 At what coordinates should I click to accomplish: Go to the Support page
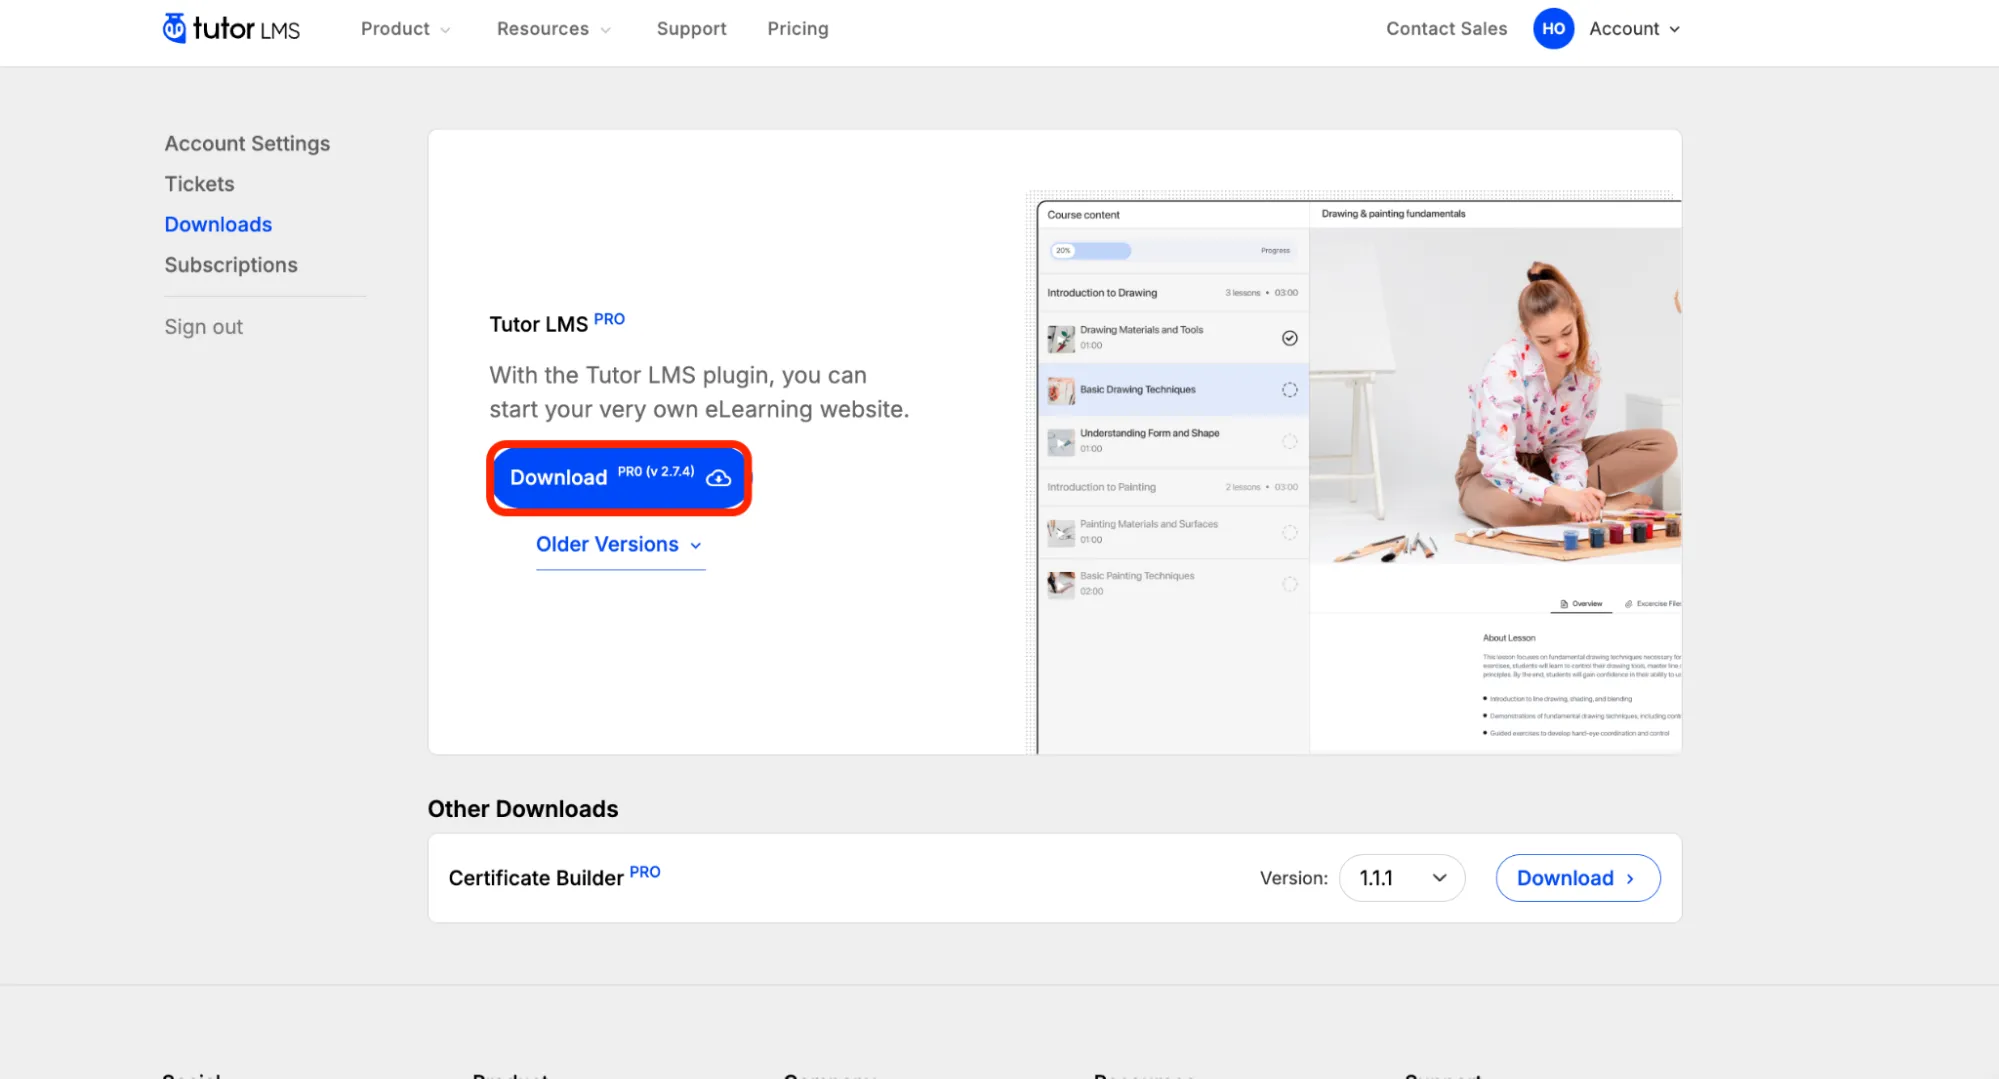point(691,29)
